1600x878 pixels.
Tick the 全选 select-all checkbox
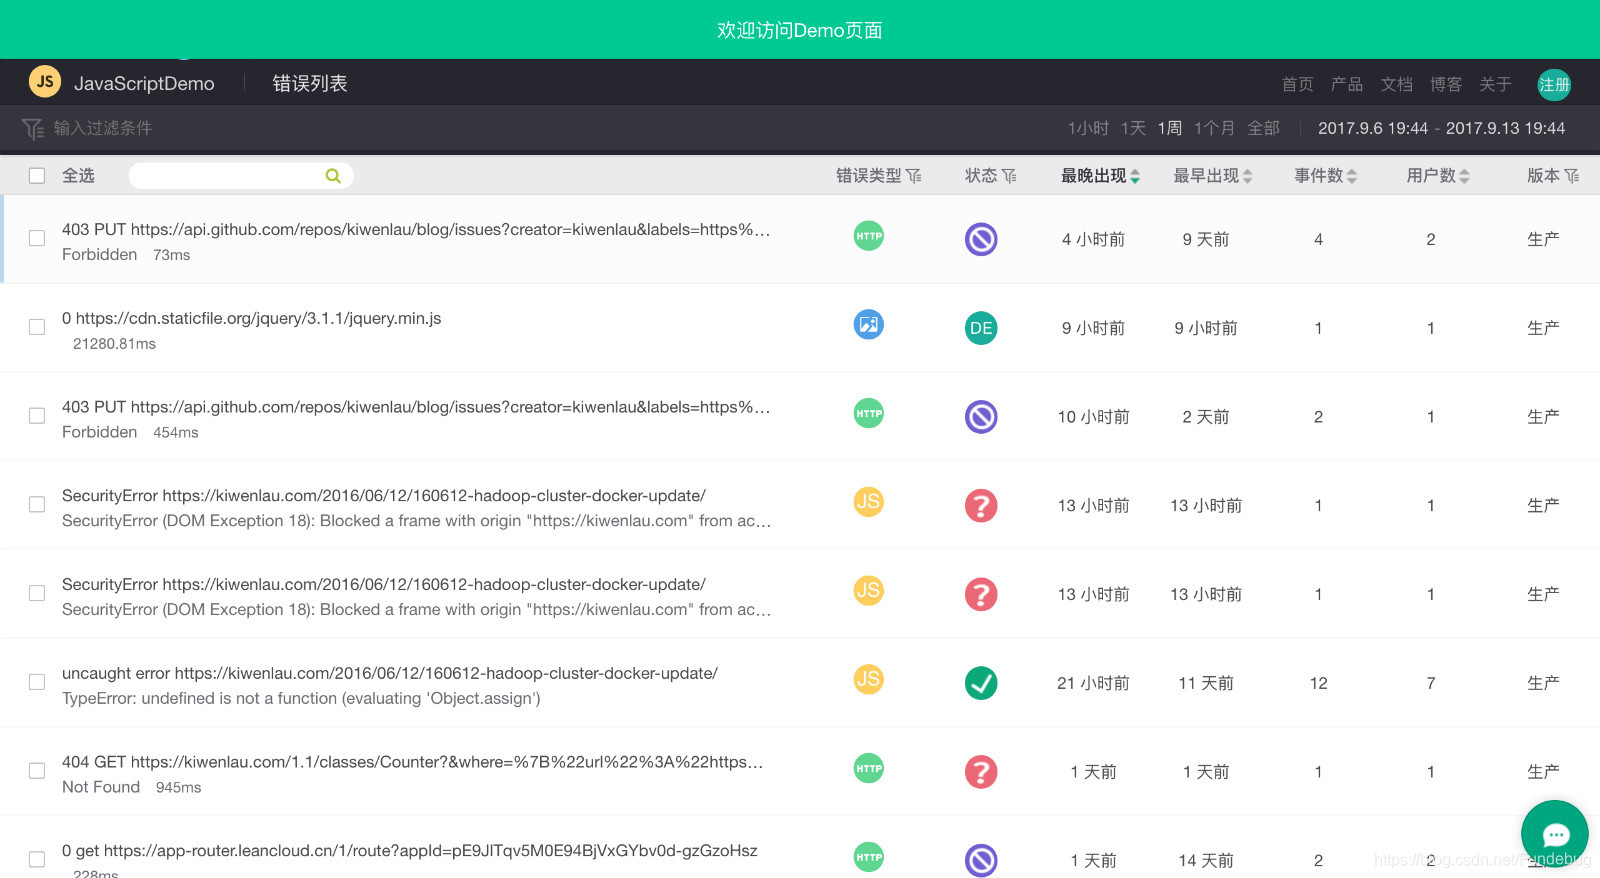click(37, 175)
